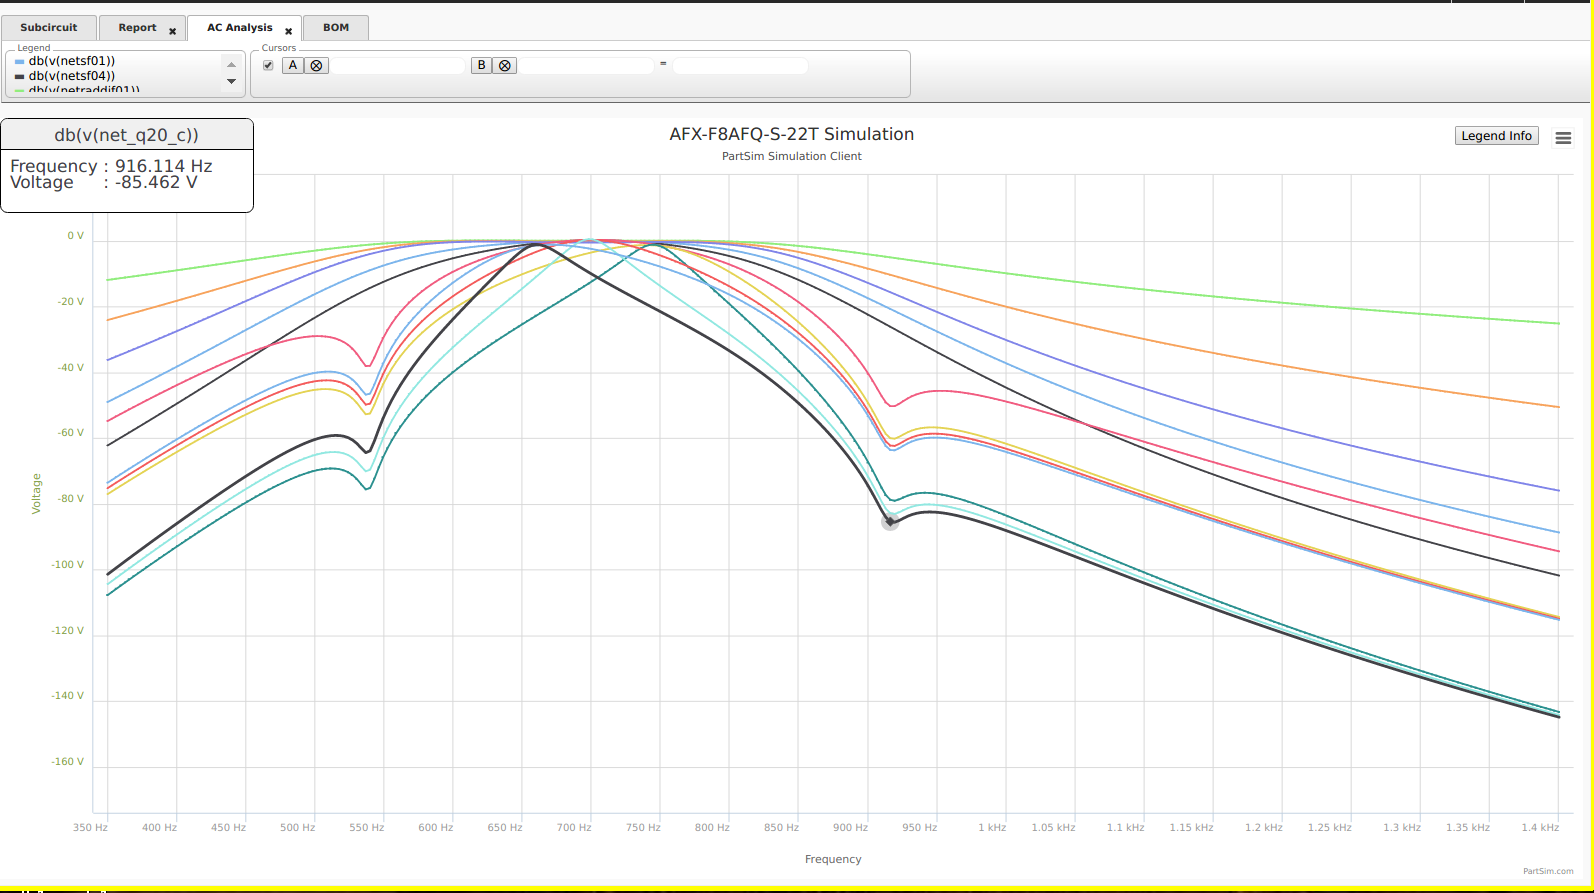This screenshot has height=893, width=1594.
Task: Click the Frequency axis title
Action: pos(833,859)
